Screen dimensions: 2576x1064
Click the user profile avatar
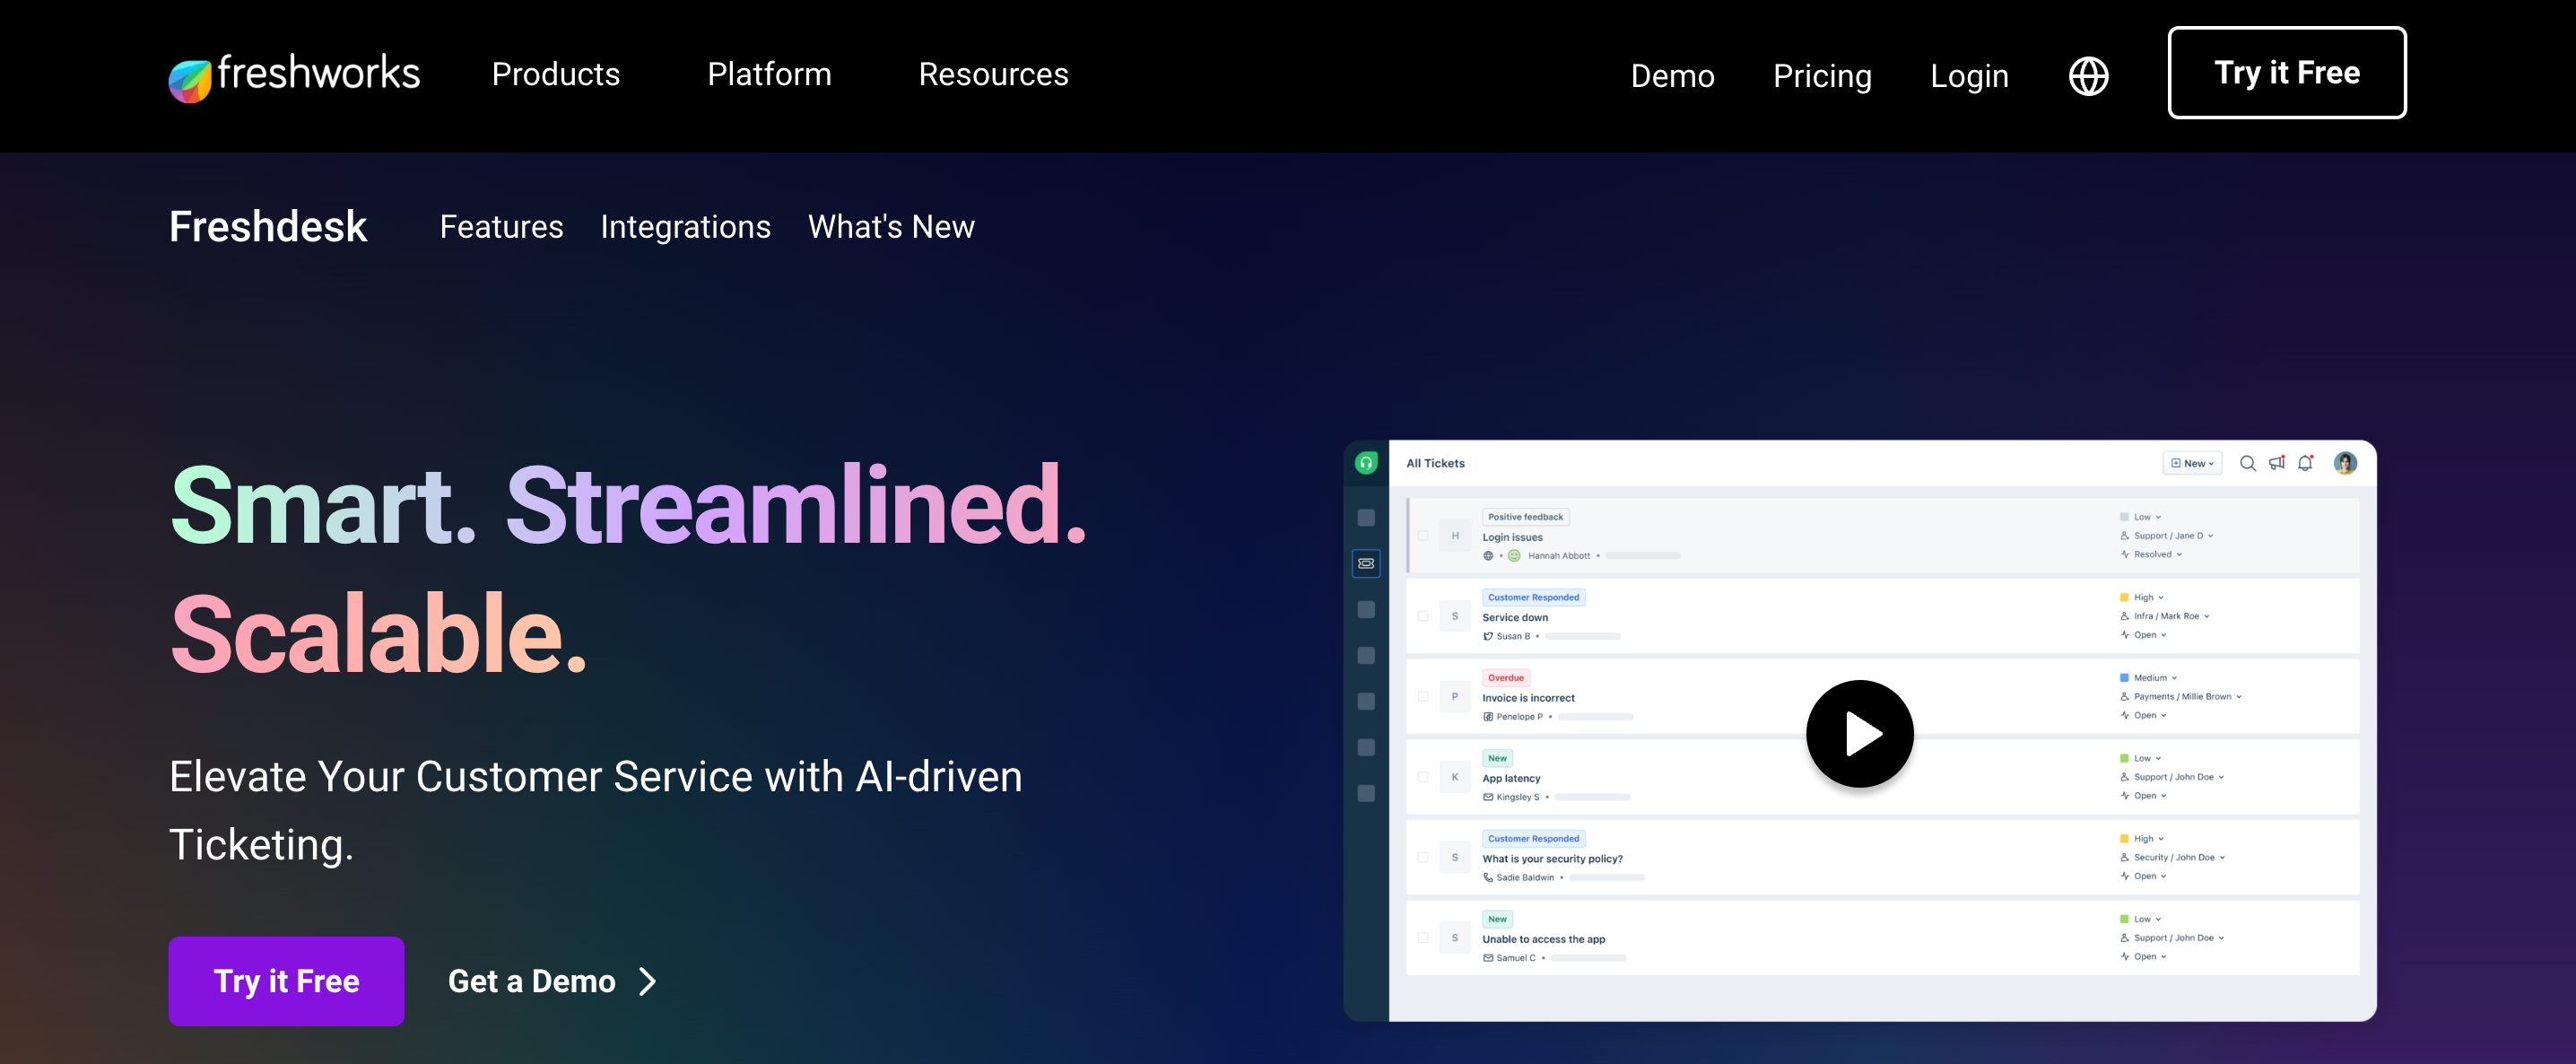(2345, 463)
